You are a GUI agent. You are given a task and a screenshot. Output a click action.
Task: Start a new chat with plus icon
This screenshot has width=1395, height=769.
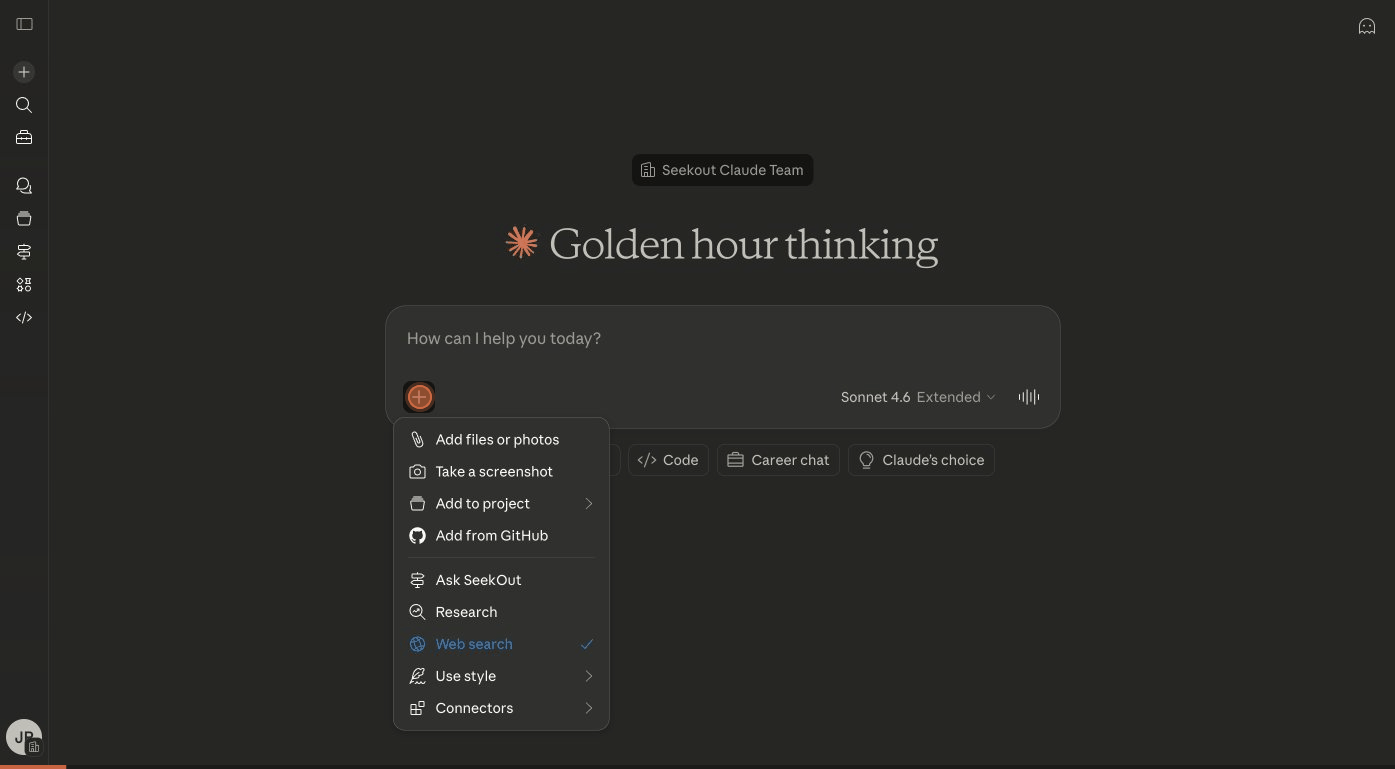click(x=24, y=72)
